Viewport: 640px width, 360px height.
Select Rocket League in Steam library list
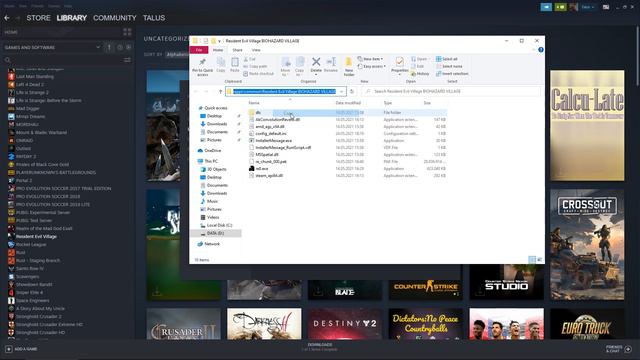coord(31,244)
